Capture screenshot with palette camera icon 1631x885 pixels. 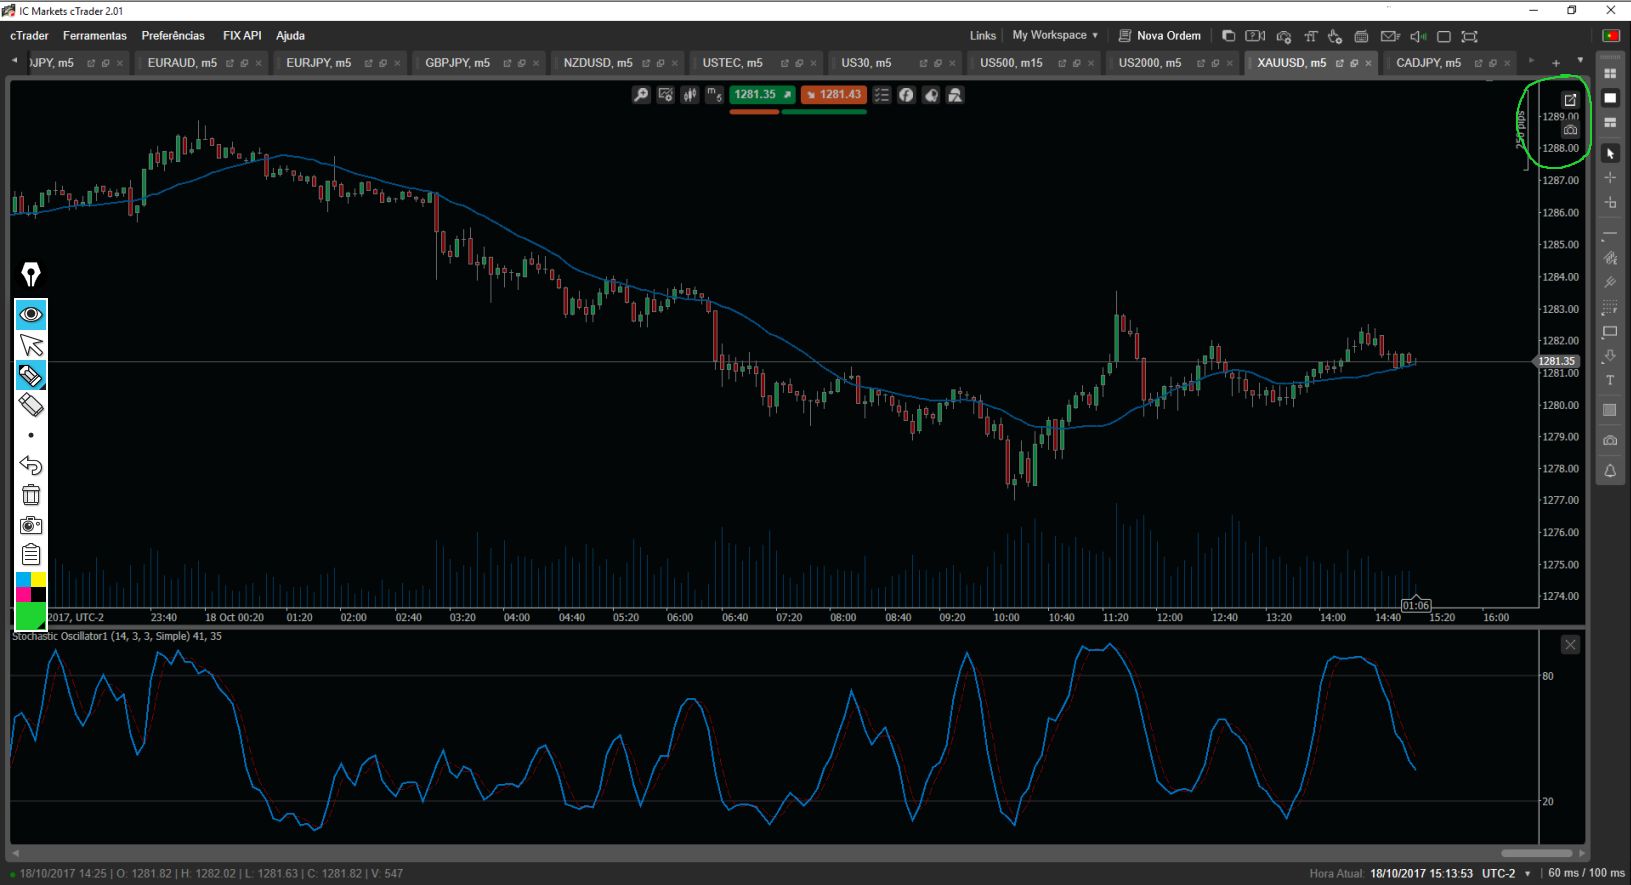pos(31,525)
